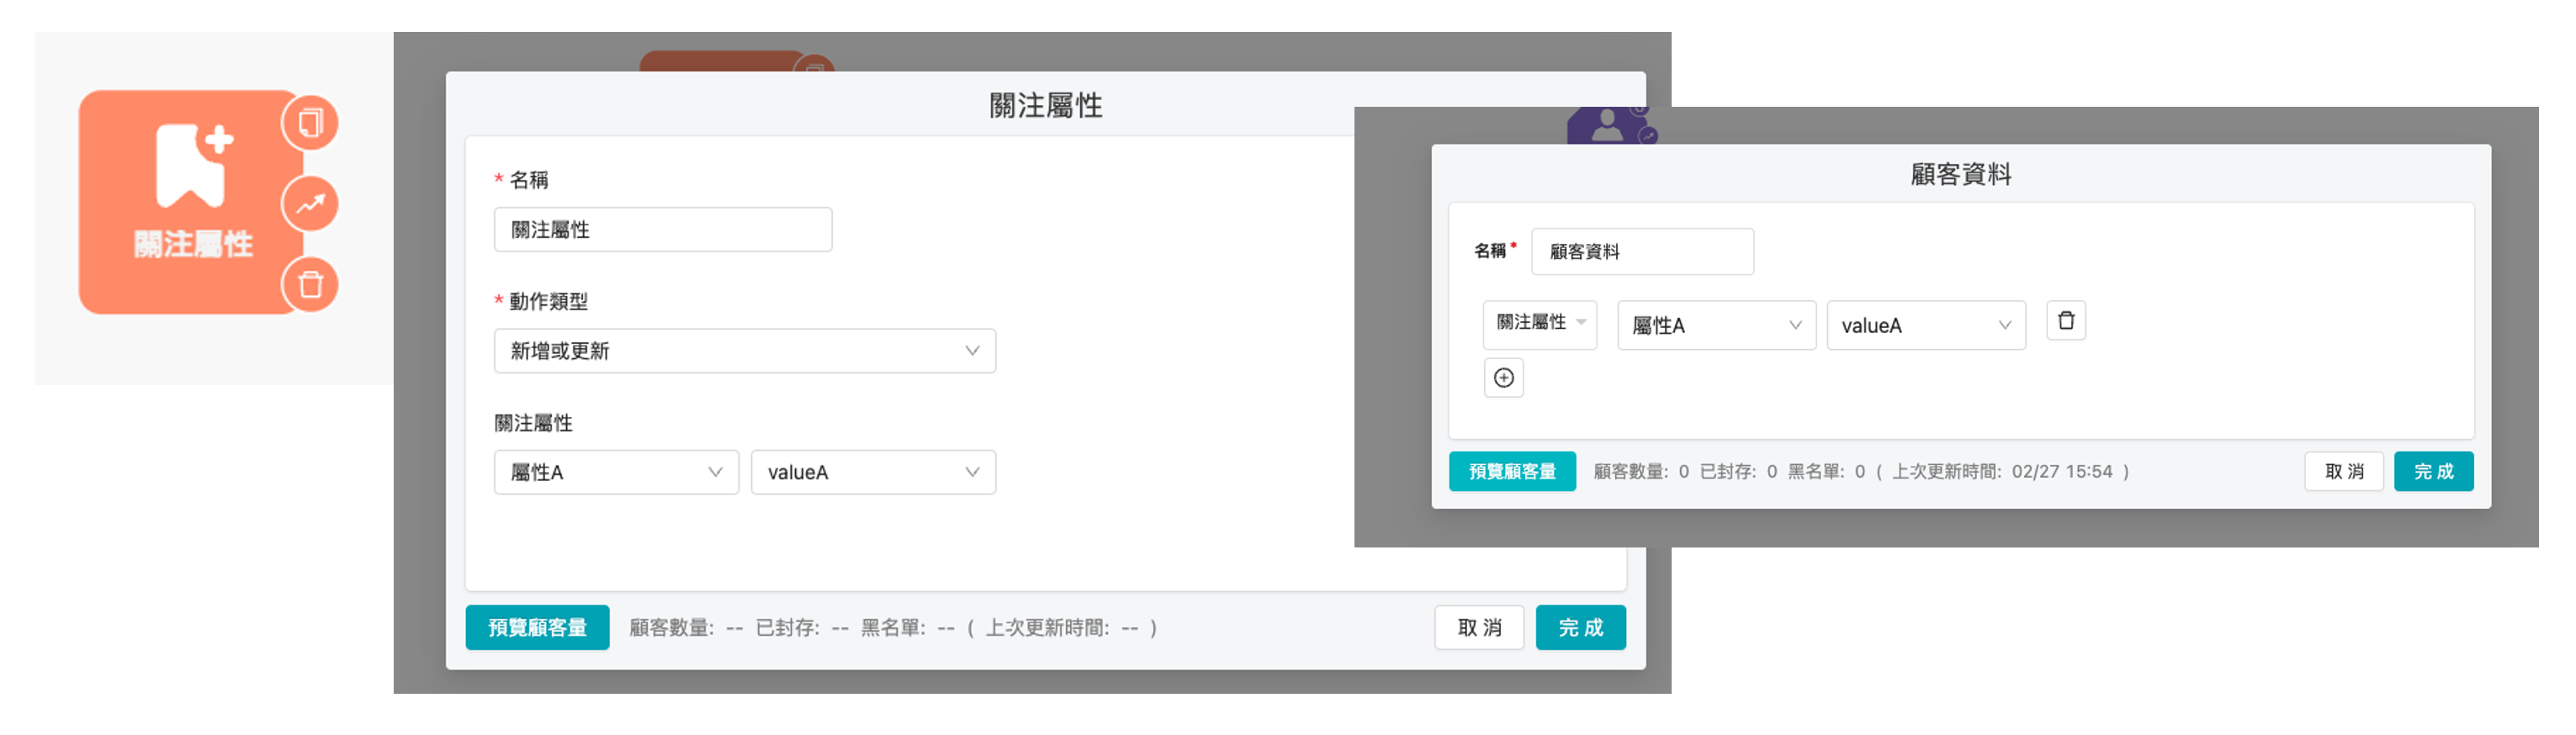Open the 關注屬性 type dropdown in the 顧客資料 dialog

click(x=1540, y=323)
